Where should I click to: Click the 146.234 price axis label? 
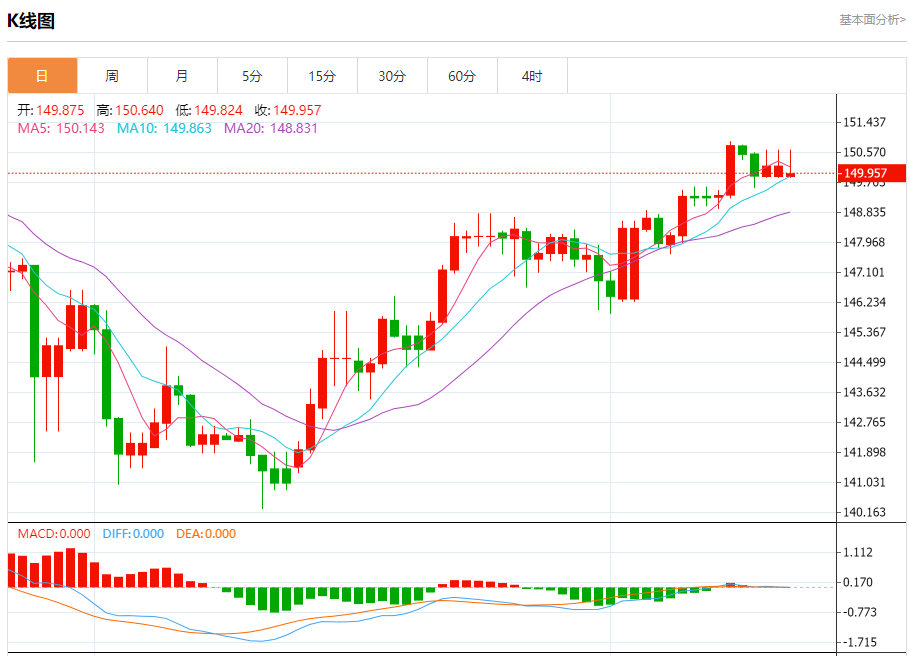(x=864, y=302)
